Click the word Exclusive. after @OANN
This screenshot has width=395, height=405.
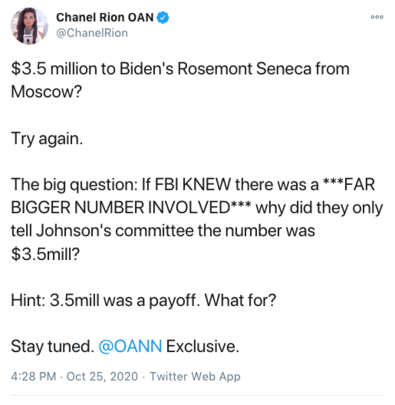pyautogui.click(x=203, y=346)
